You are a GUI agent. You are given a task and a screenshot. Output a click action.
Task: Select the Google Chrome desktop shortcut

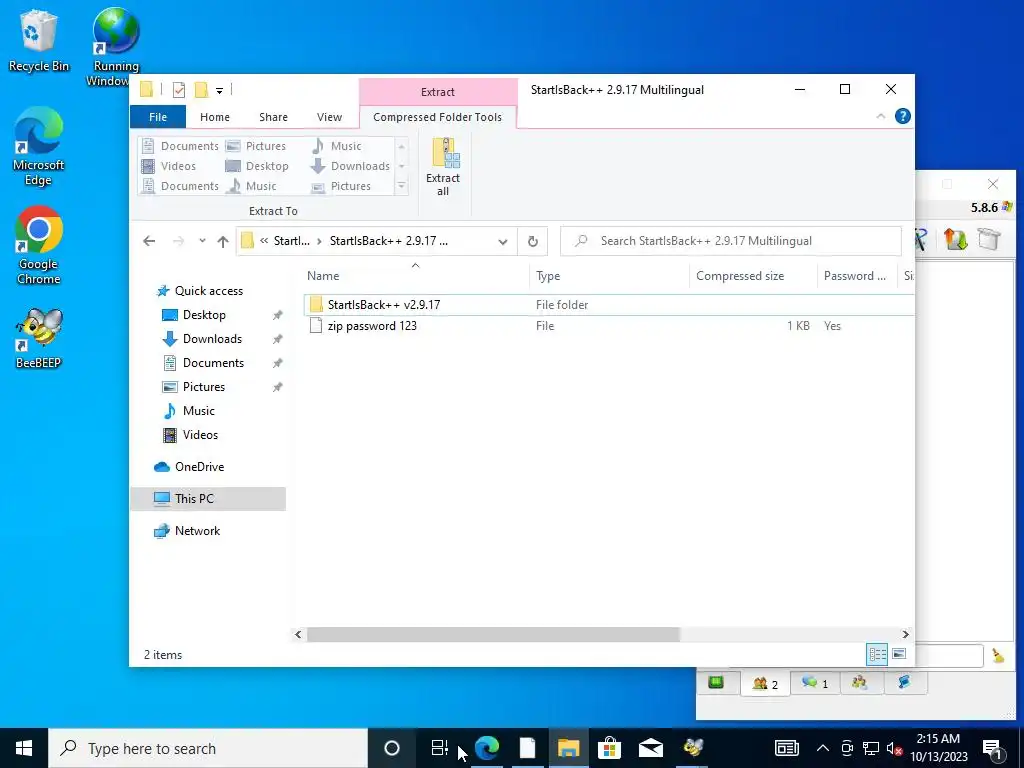(x=39, y=246)
